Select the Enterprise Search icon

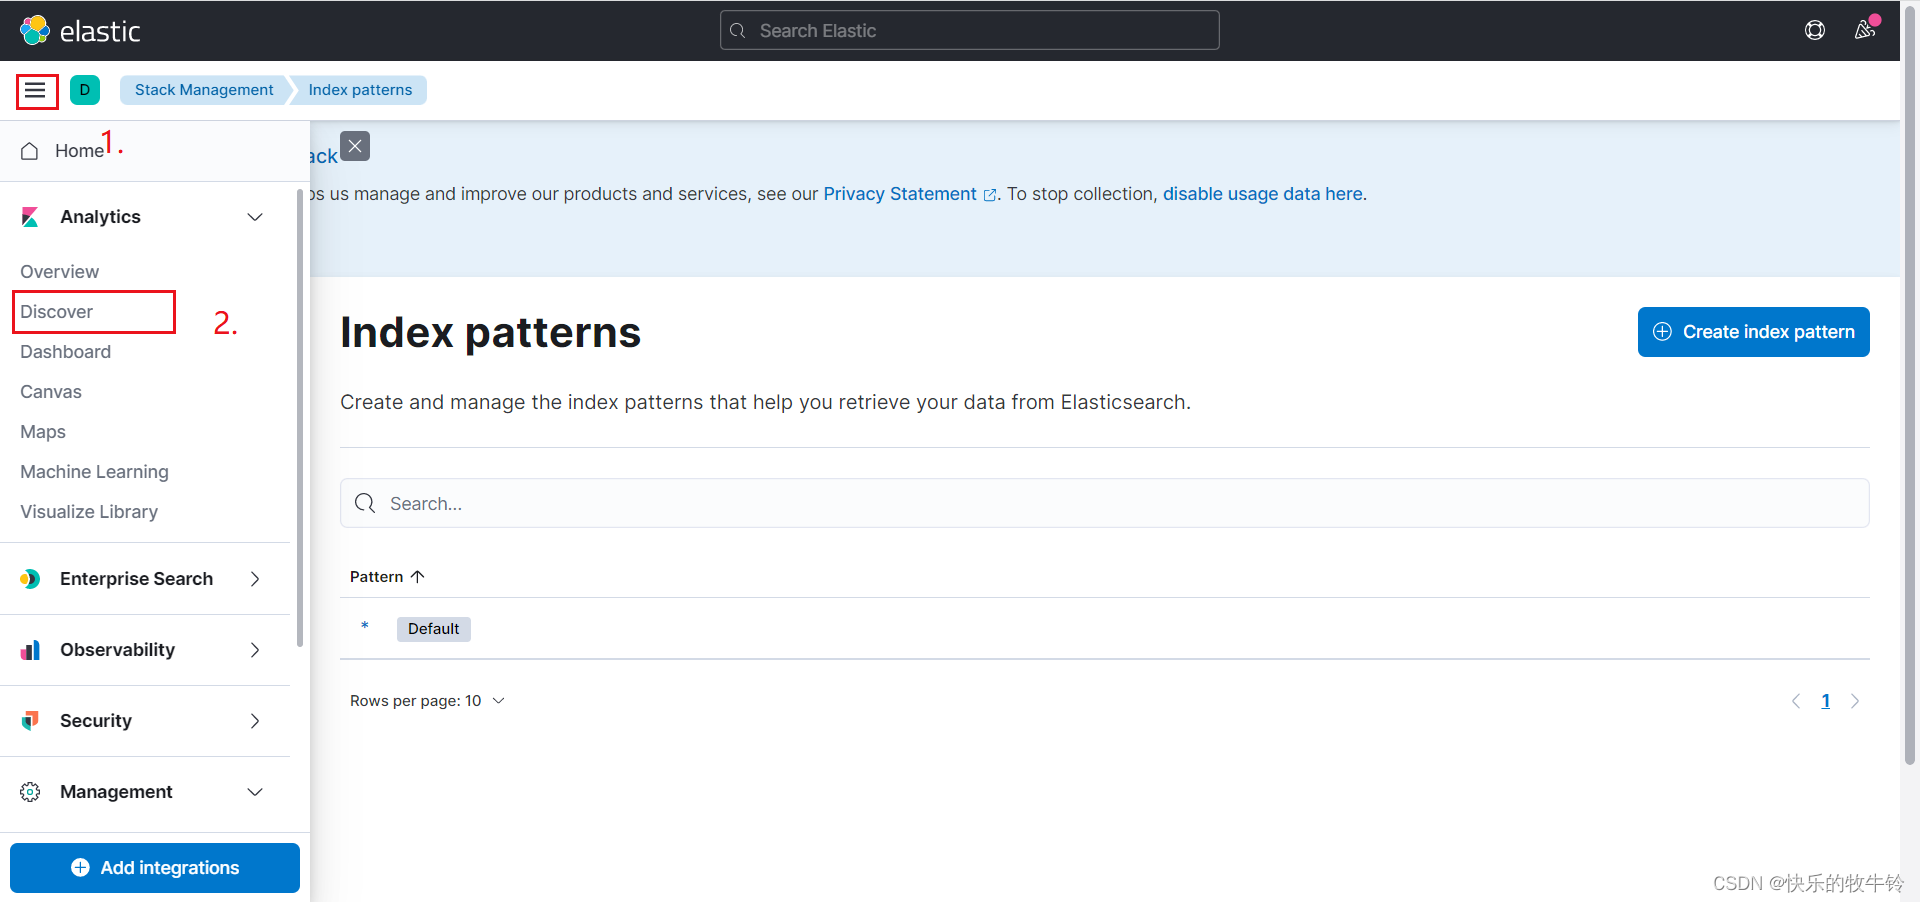(29, 578)
